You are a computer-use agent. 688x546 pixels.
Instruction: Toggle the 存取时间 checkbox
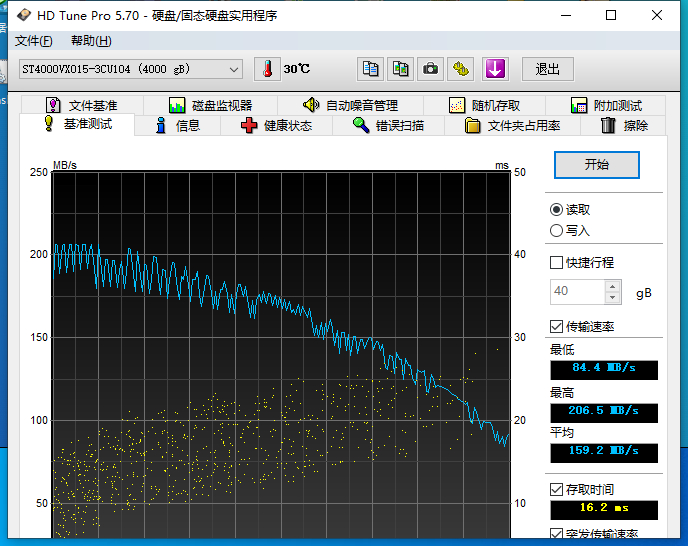(556, 489)
